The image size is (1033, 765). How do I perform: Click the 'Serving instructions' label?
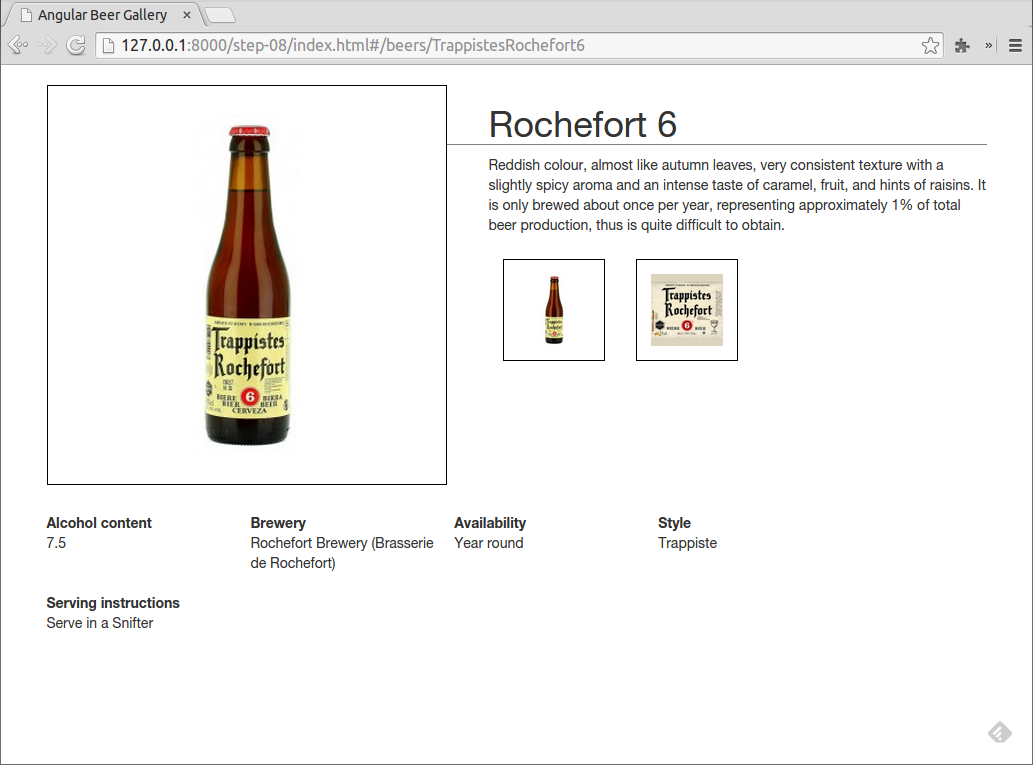pyautogui.click(x=113, y=603)
